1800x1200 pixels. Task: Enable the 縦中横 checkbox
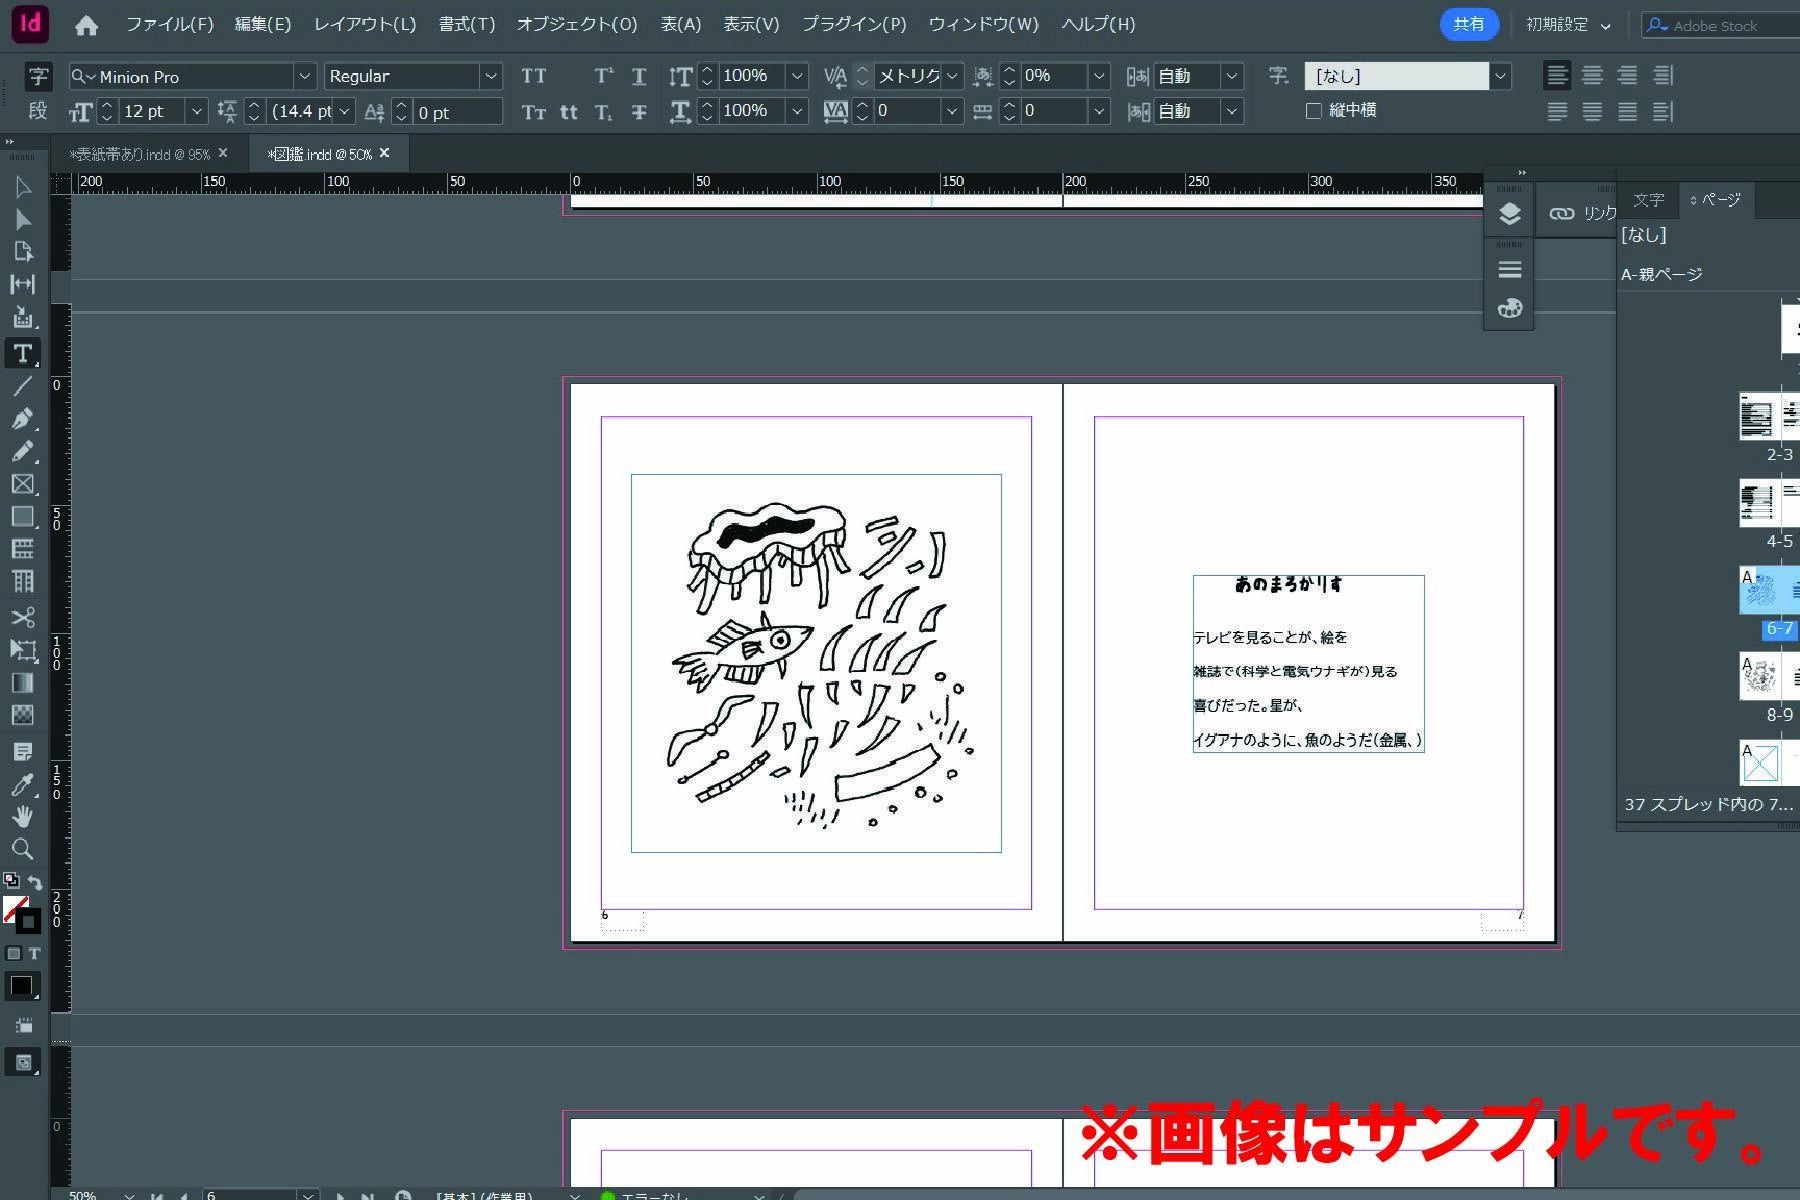pos(1314,111)
